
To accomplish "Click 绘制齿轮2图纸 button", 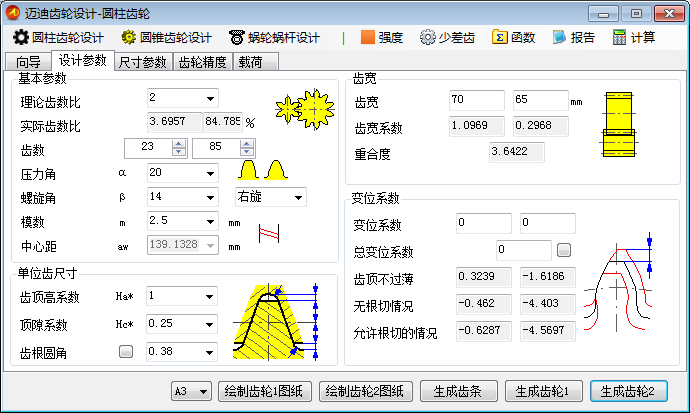I will 365,391.
